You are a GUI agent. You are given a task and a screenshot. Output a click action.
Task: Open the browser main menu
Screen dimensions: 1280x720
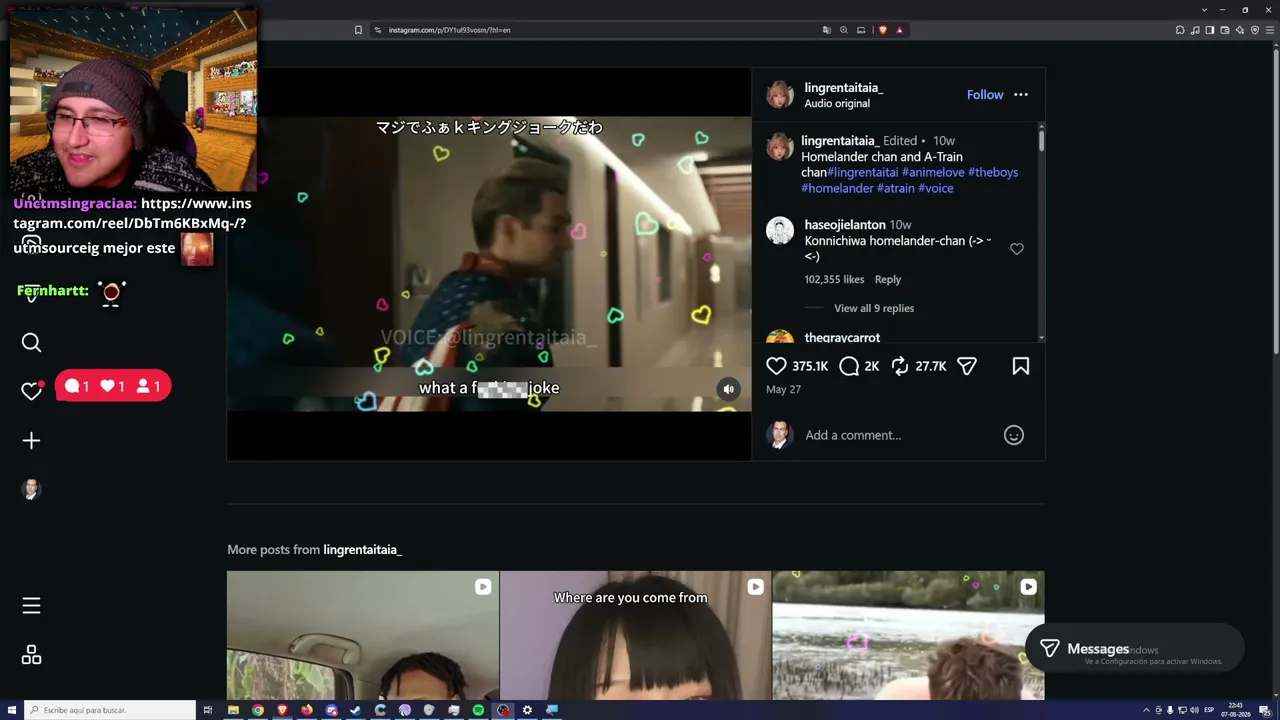pos(1270,30)
